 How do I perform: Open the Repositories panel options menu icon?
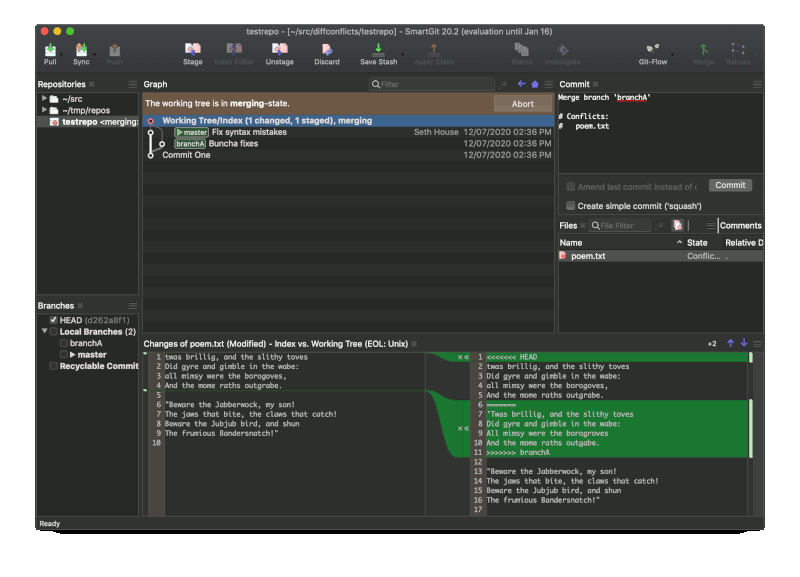(x=133, y=84)
